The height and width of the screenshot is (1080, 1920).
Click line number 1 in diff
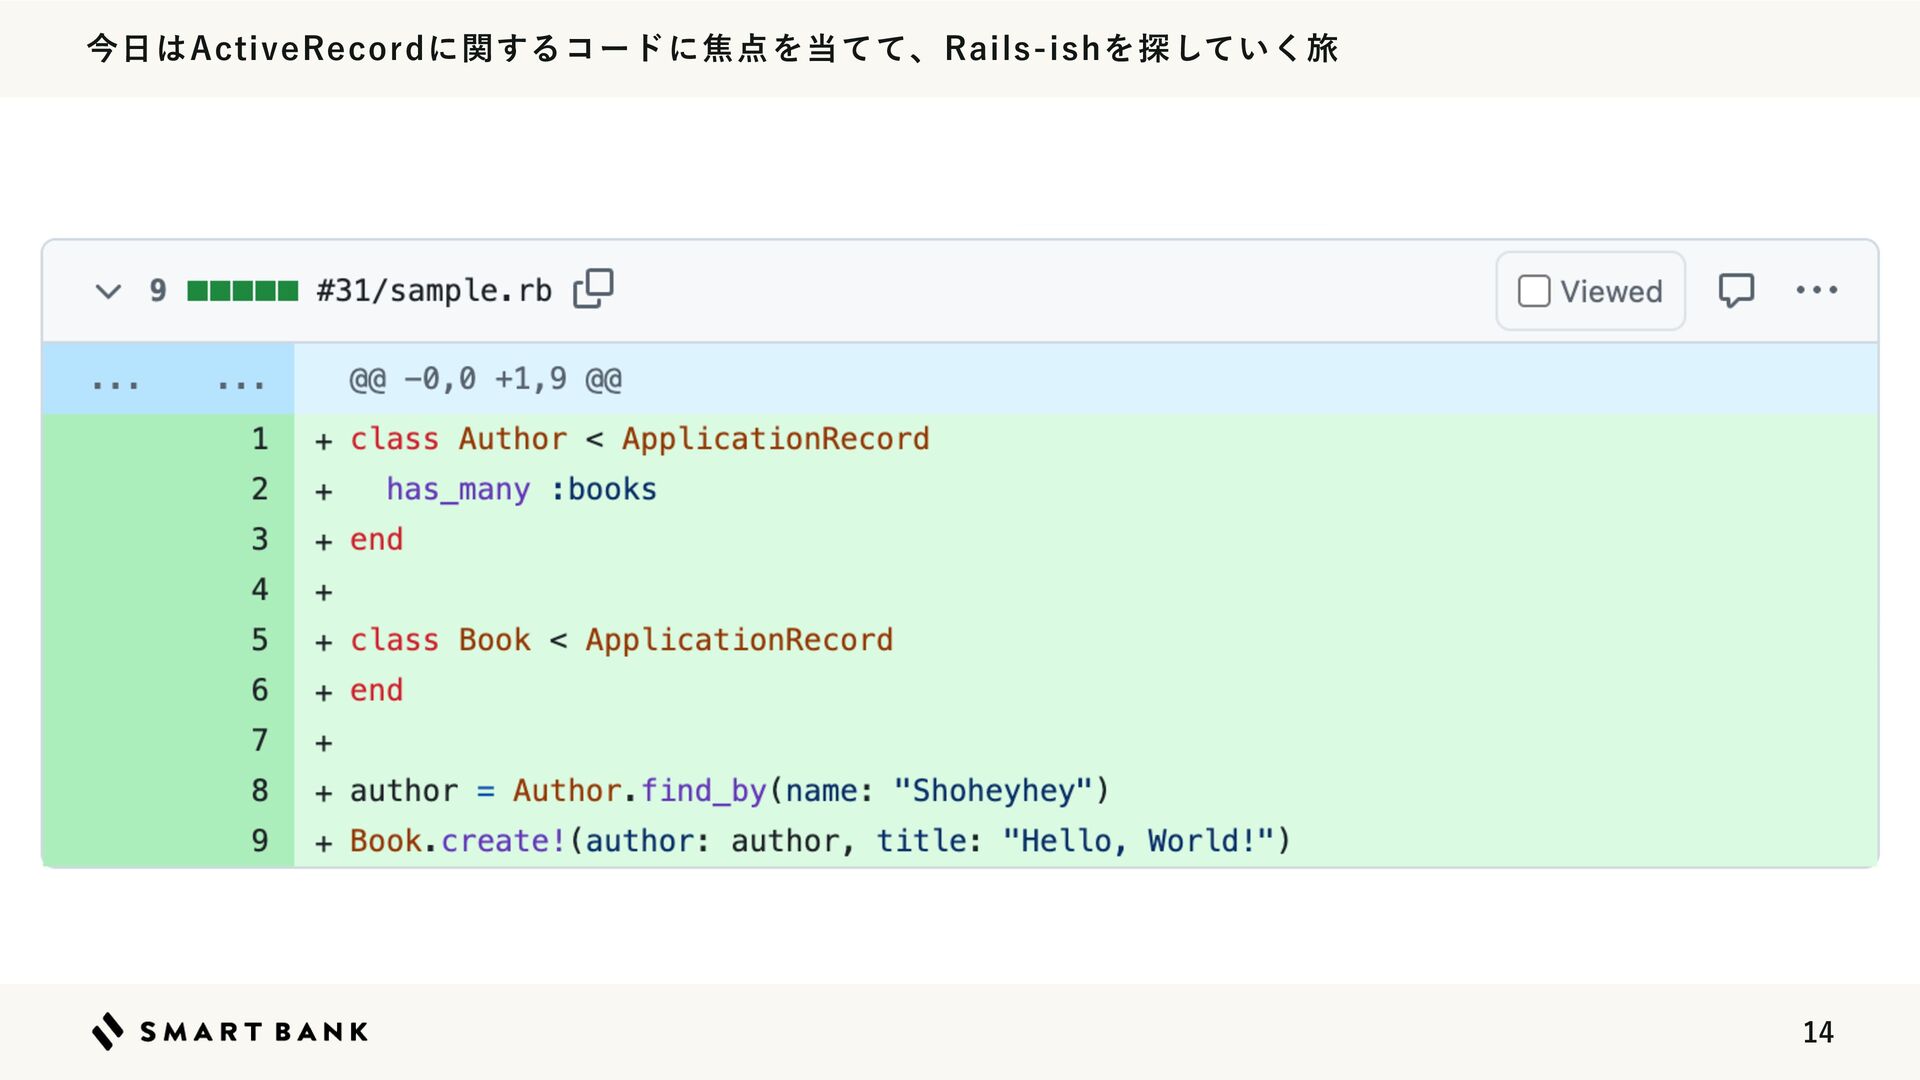[x=260, y=439]
